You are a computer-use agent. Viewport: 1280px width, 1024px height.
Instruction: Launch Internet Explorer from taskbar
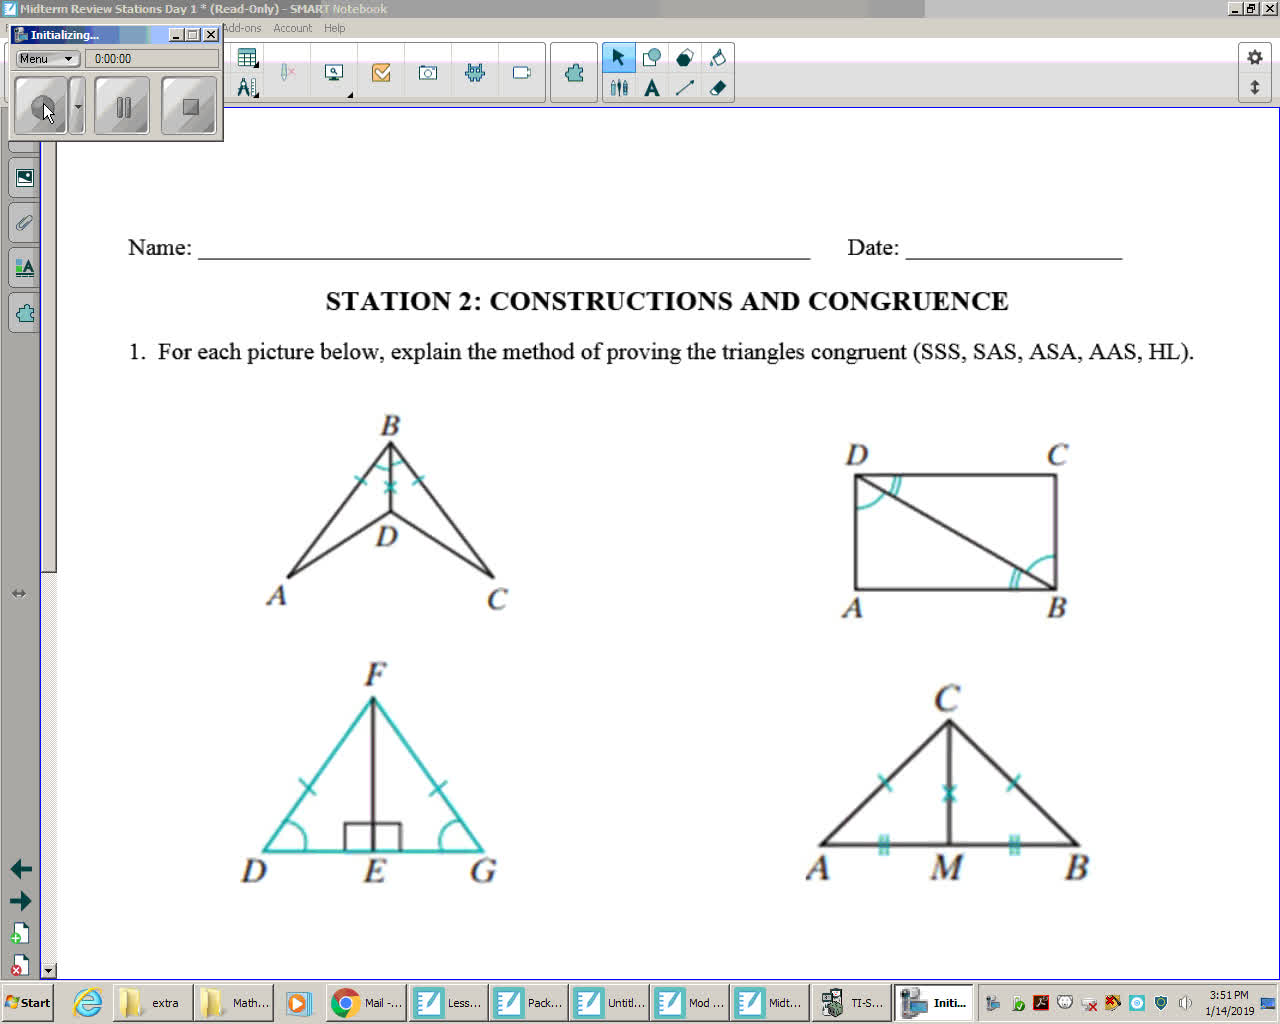(88, 1002)
